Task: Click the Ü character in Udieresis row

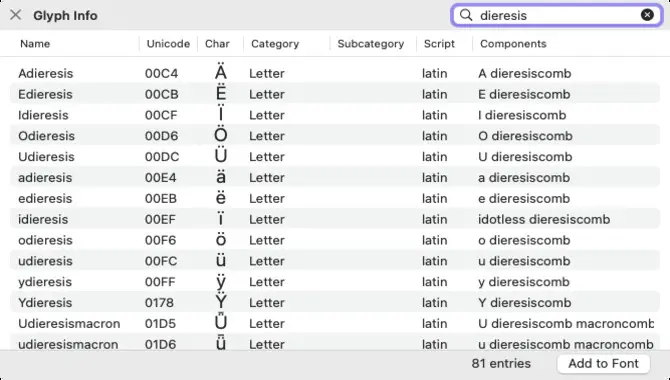Action: pyautogui.click(x=220, y=156)
